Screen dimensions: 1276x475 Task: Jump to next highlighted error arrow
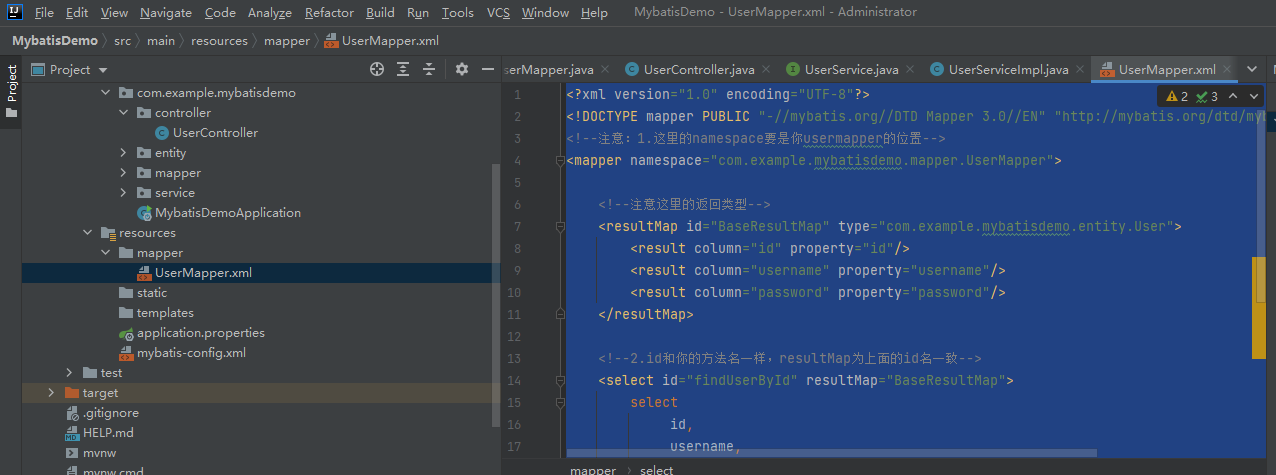pyautogui.click(x=1254, y=96)
